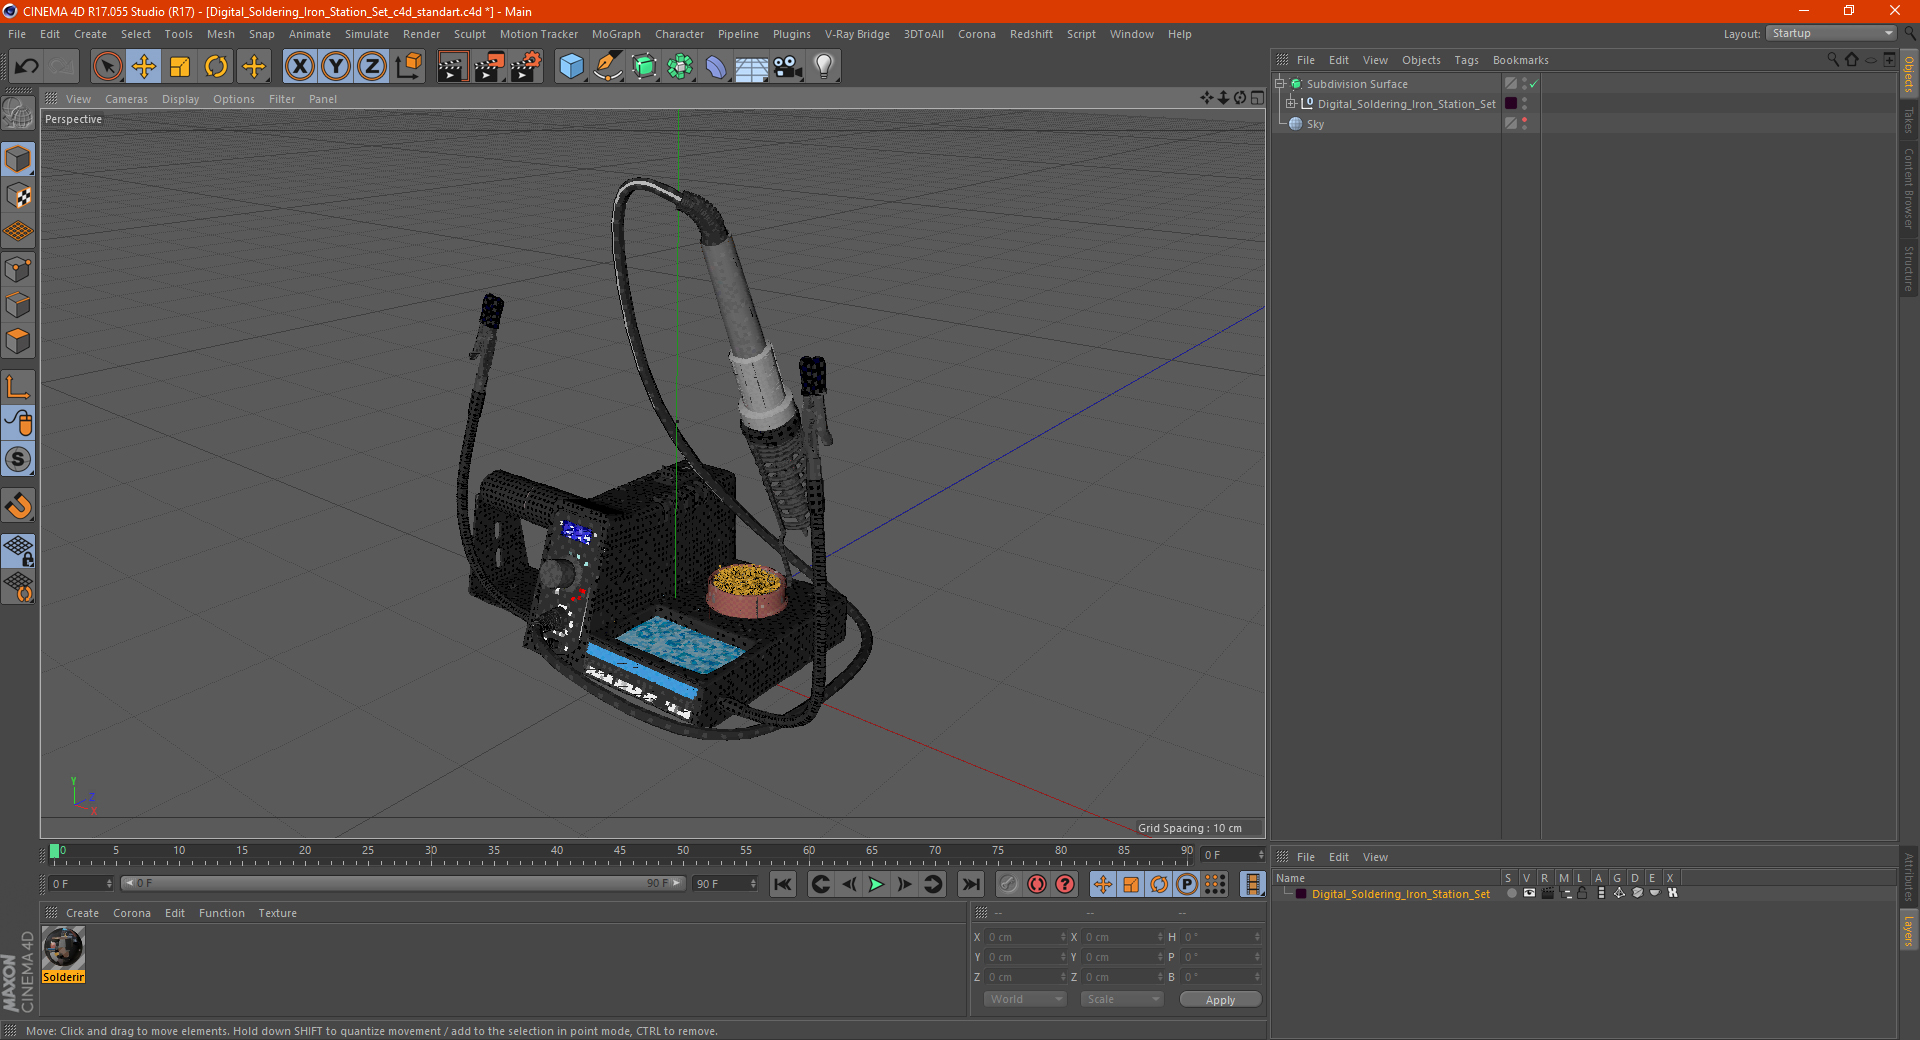Enable the Axis mode icon
Image resolution: width=1920 pixels, height=1040 pixels.
18,387
